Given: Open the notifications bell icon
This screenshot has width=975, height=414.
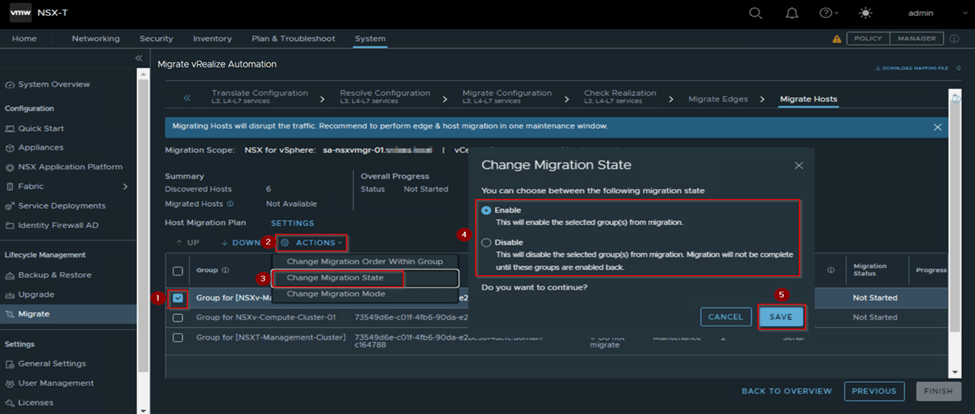Looking at the screenshot, I should coord(791,13).
